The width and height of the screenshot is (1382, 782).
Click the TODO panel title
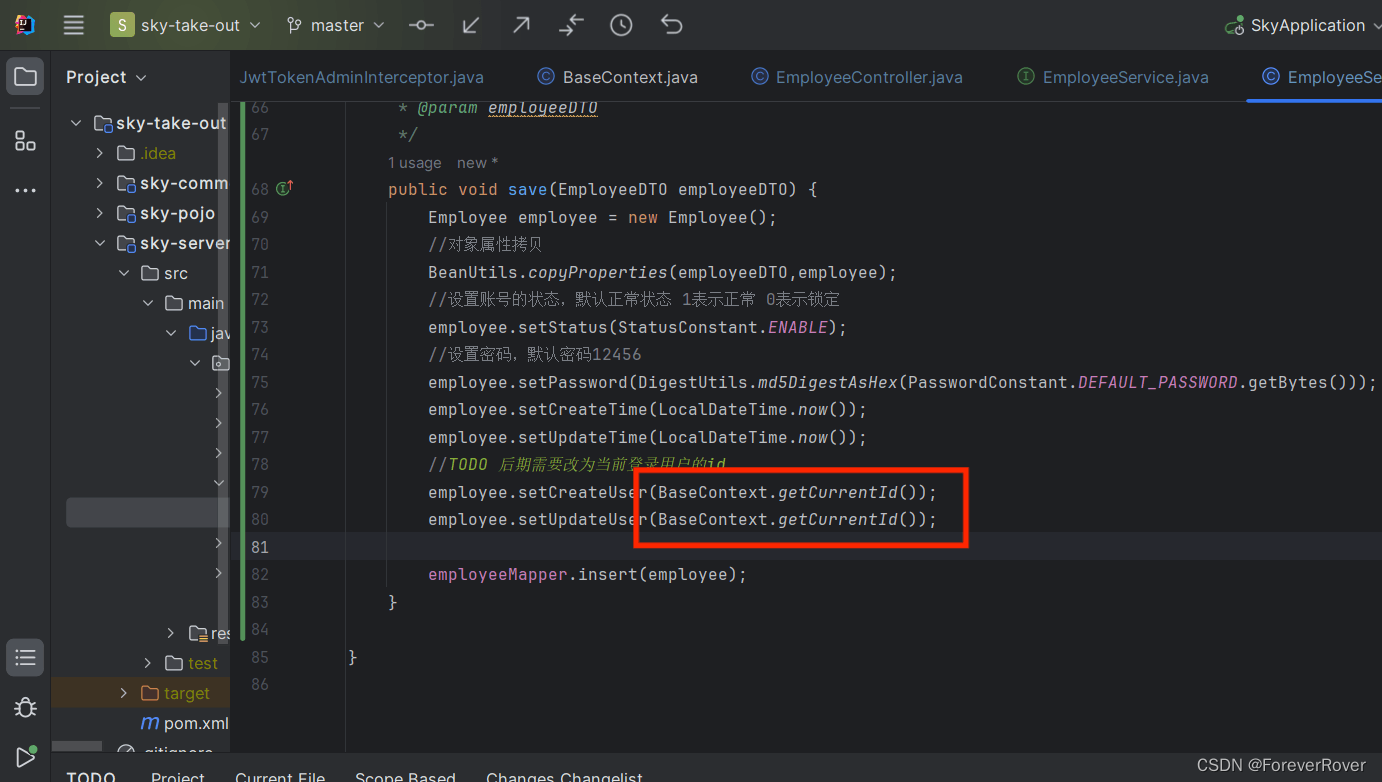point(91,776)
